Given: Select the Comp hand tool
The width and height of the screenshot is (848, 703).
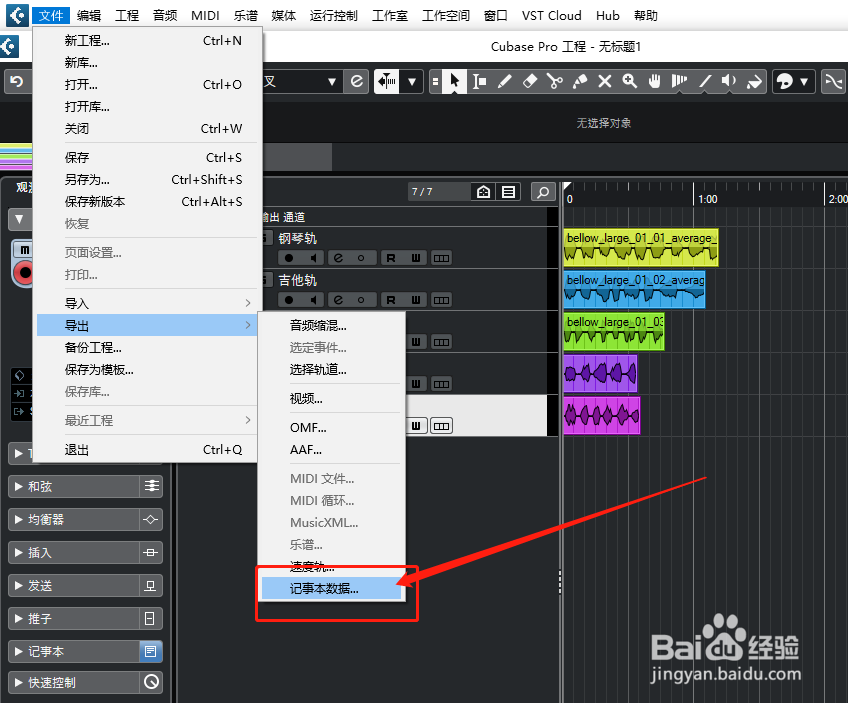Looking at the screenshot, I should coord(654,82).
